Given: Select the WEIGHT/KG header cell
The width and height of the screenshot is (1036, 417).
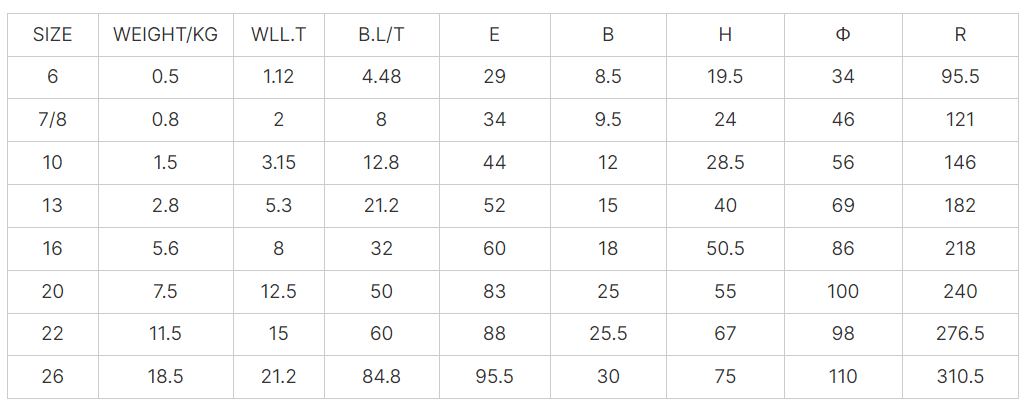Looking at the screenshot, I should tap(165, 34).
